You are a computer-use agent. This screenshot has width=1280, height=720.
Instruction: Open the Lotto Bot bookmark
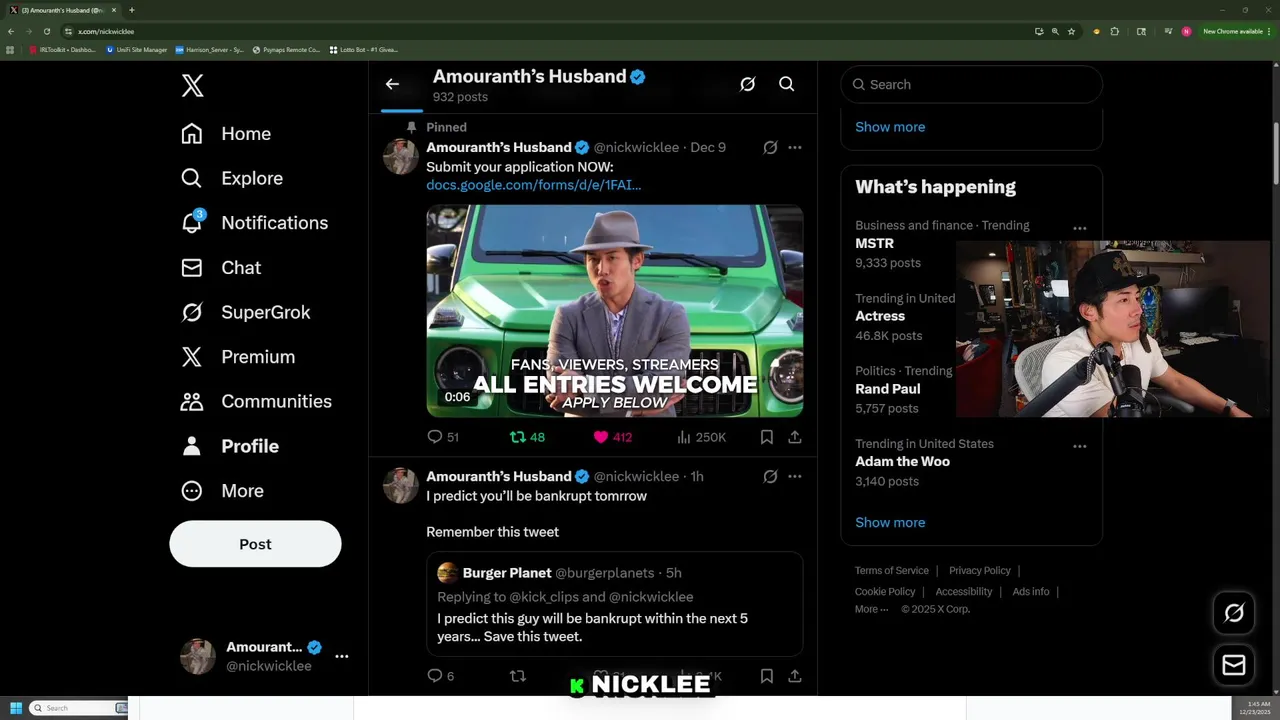pyautogui.click(x=364, y=49)
